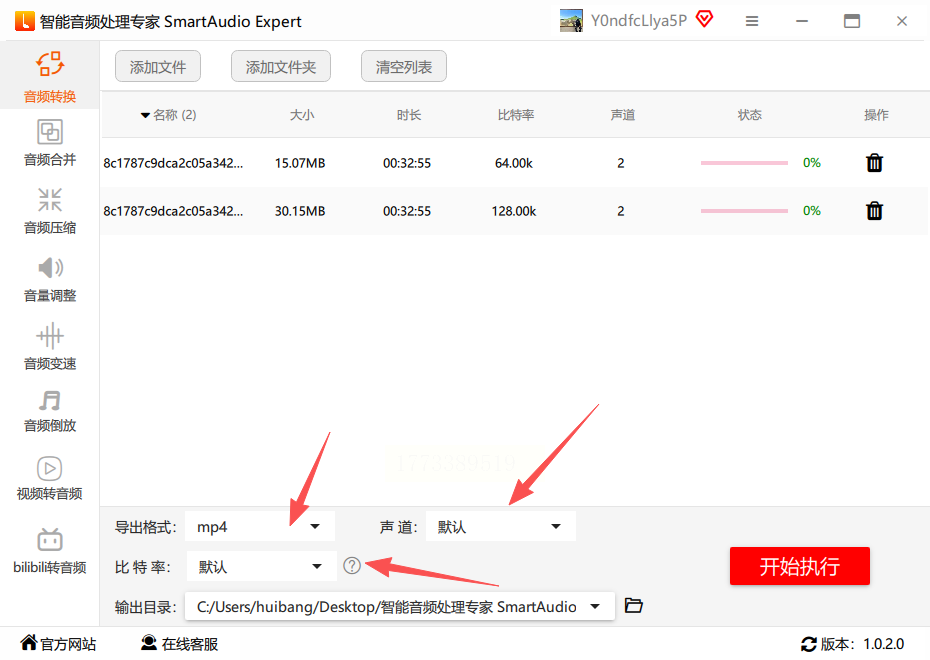
Task: Click progress bar of the 128.00k file
Action: [744, 211]
